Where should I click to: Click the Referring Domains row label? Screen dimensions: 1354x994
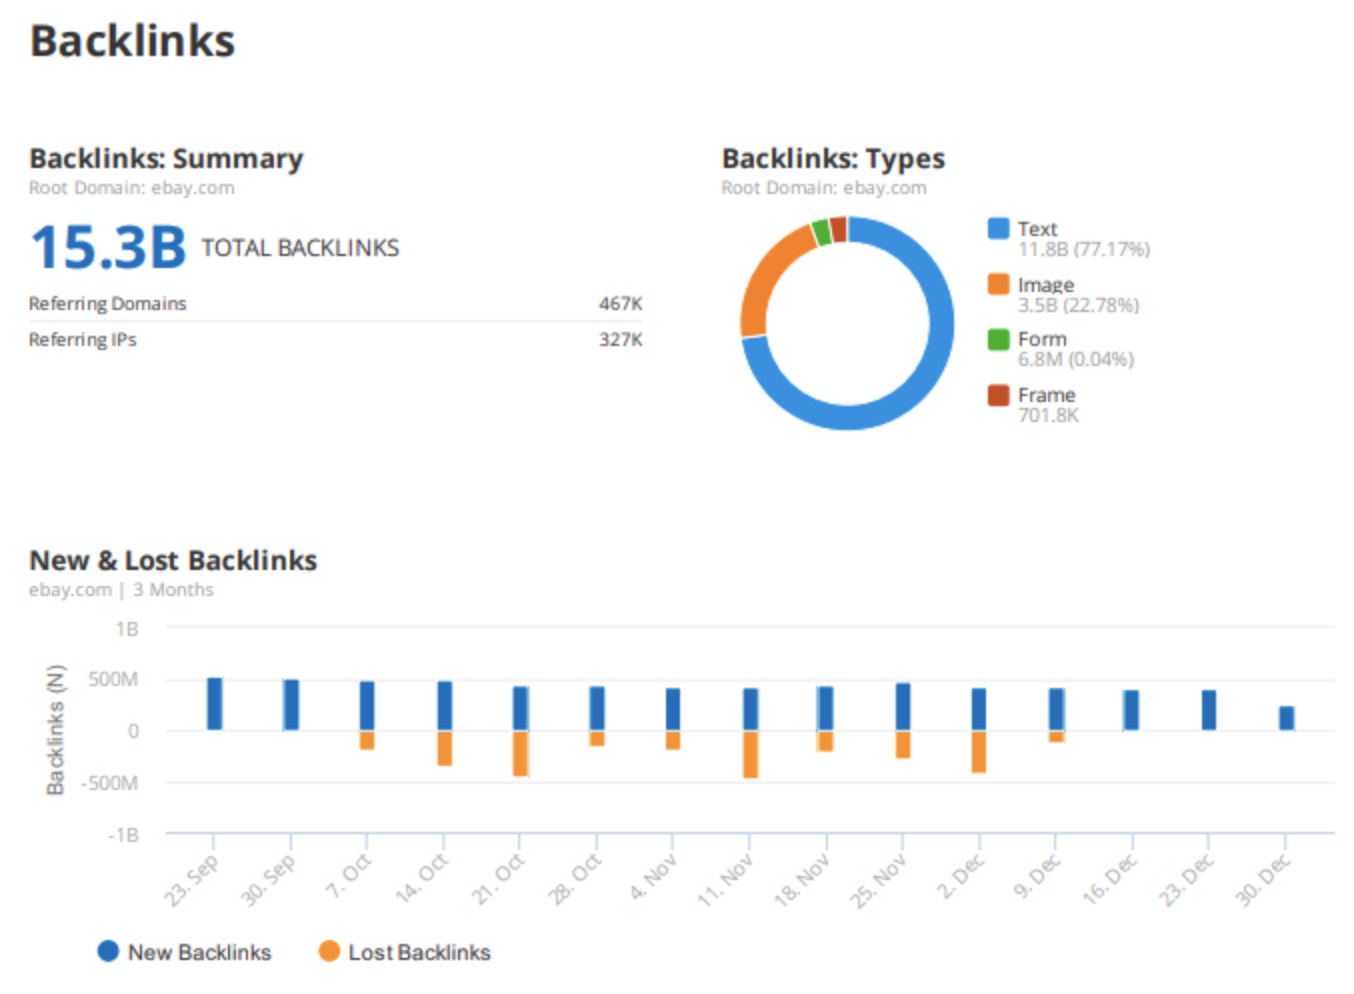coord(107,303)
